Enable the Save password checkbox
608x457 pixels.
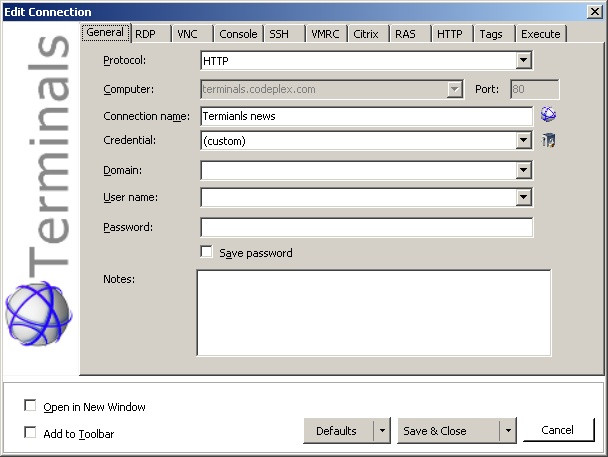pyautogui.click(x=206, y=252)
